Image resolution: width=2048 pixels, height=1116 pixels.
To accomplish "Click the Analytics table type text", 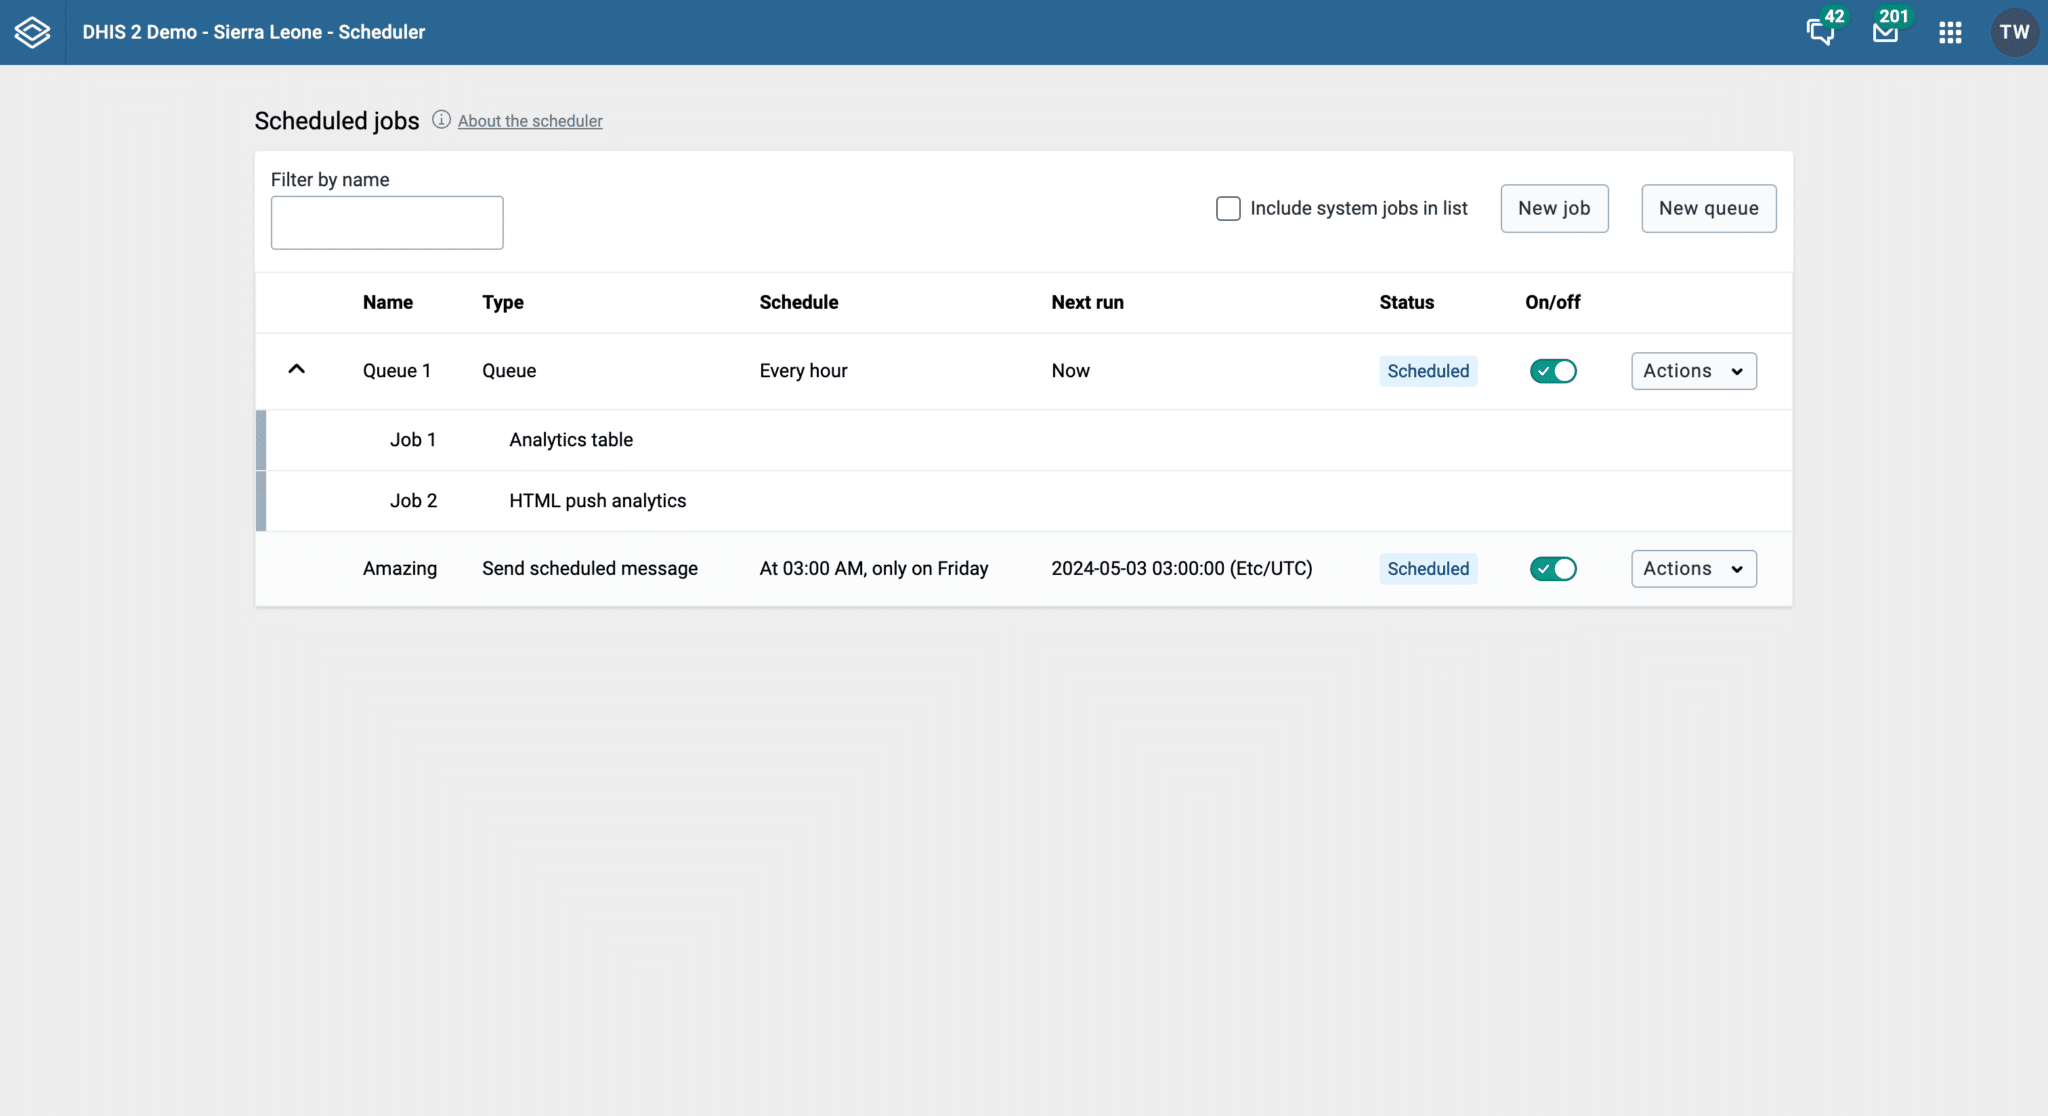I will [571, 440].
